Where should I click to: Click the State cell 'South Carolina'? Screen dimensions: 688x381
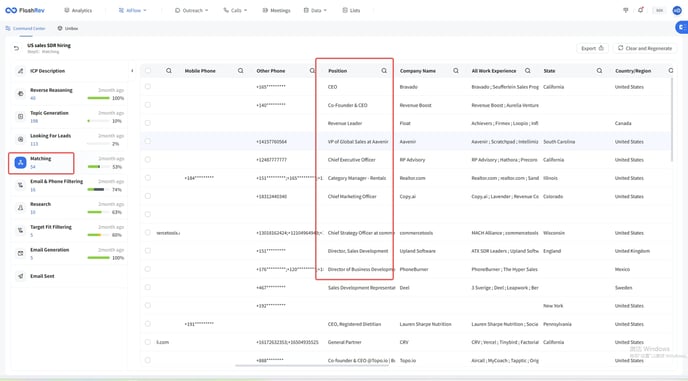(559, 142)
